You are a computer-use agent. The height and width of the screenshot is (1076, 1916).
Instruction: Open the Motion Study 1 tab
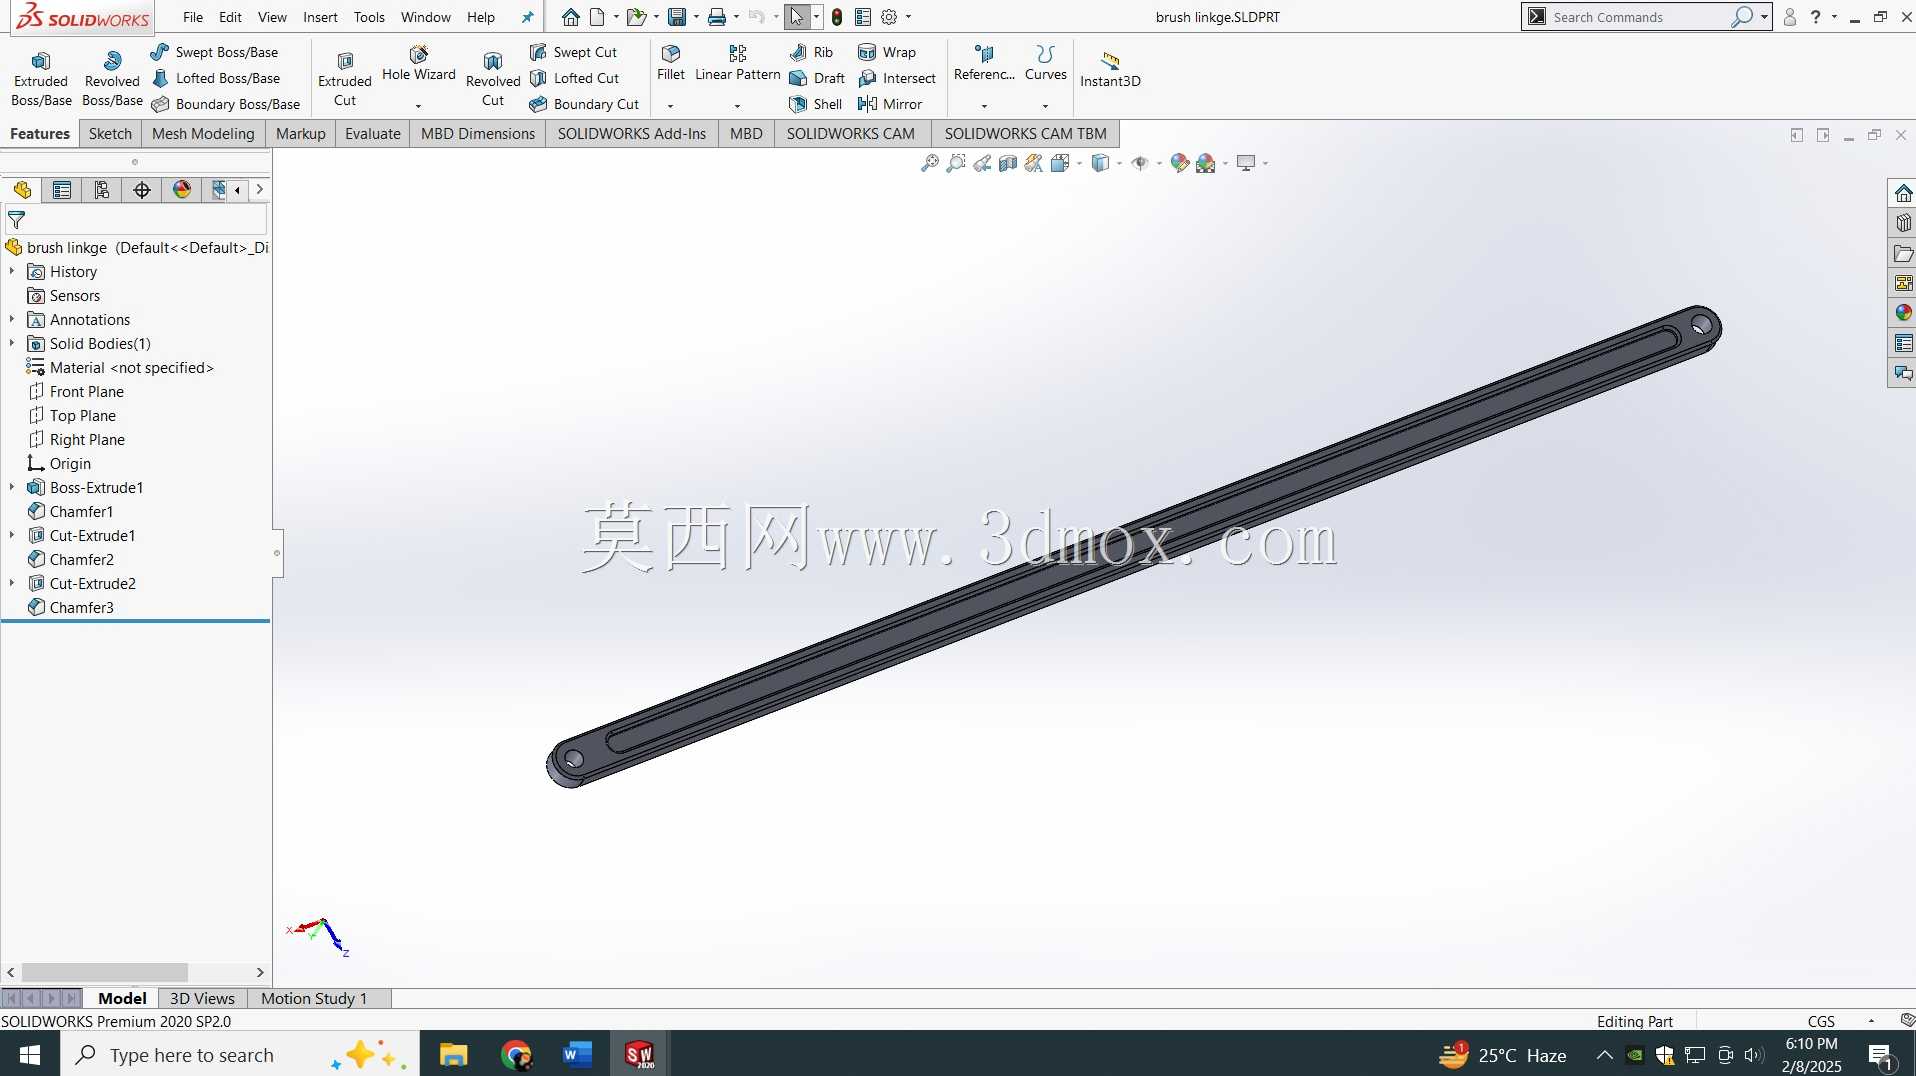click(x=314, y=998)
